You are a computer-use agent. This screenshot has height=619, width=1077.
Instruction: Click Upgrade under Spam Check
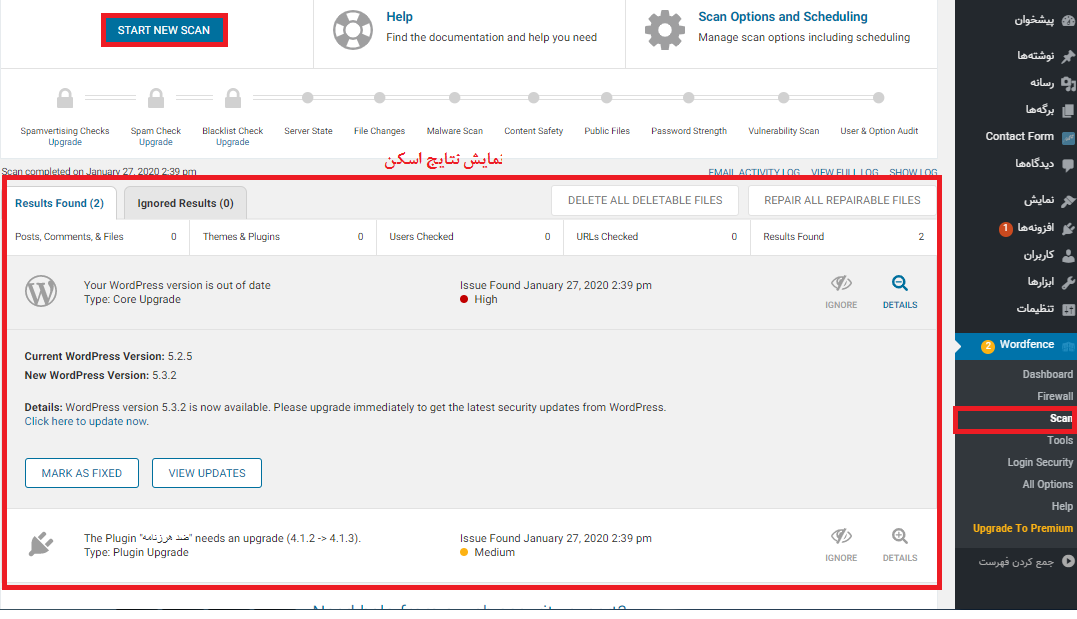click(156, 142)
